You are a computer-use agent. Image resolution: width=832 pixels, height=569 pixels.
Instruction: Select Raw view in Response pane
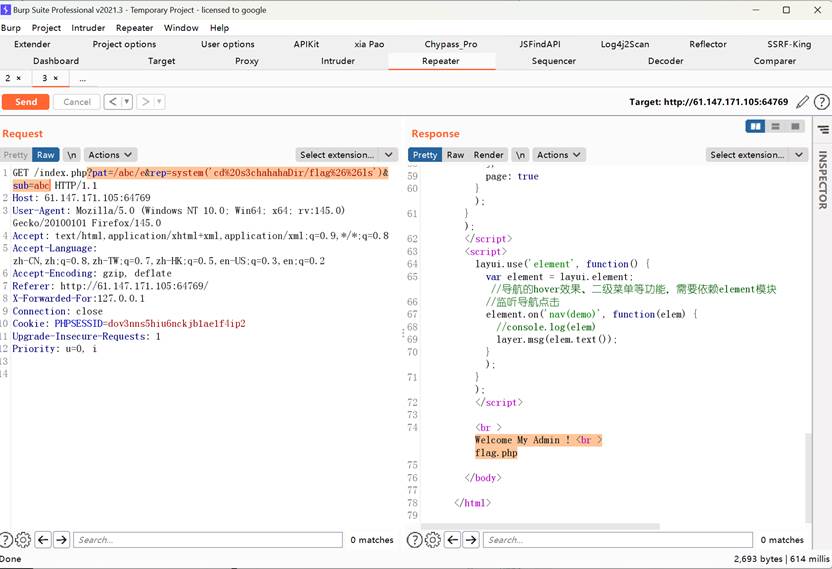[455, 155]
